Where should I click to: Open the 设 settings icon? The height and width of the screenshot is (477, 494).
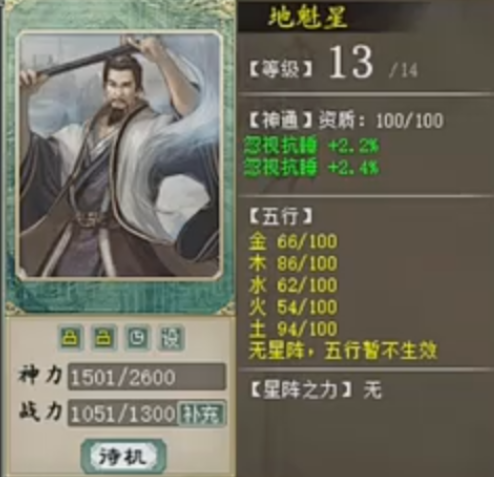click(x=171, y=338)
